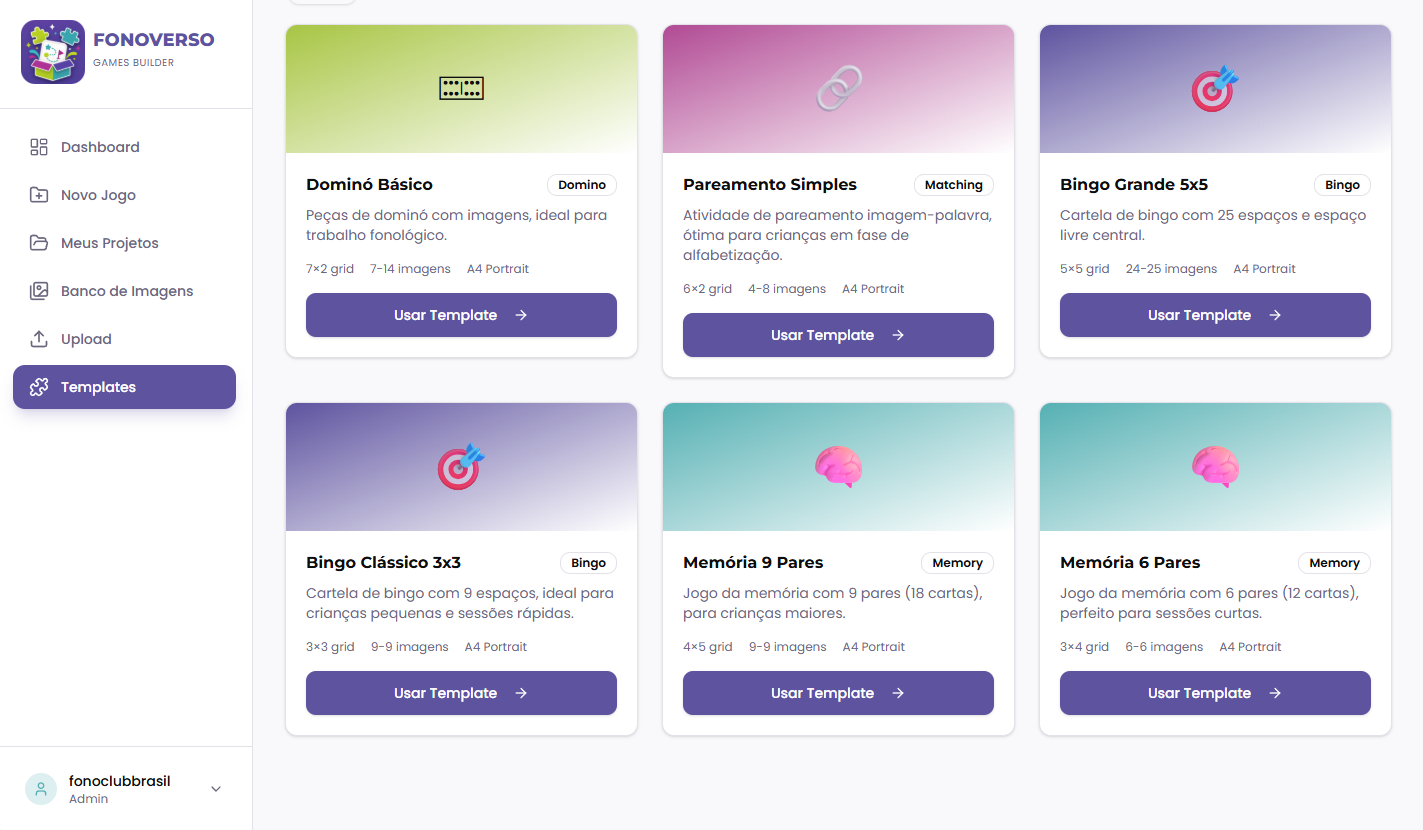The image size is (1423, 830).
Task: Go to Novo Jogo in sidebar
Action: pos(124,195)
